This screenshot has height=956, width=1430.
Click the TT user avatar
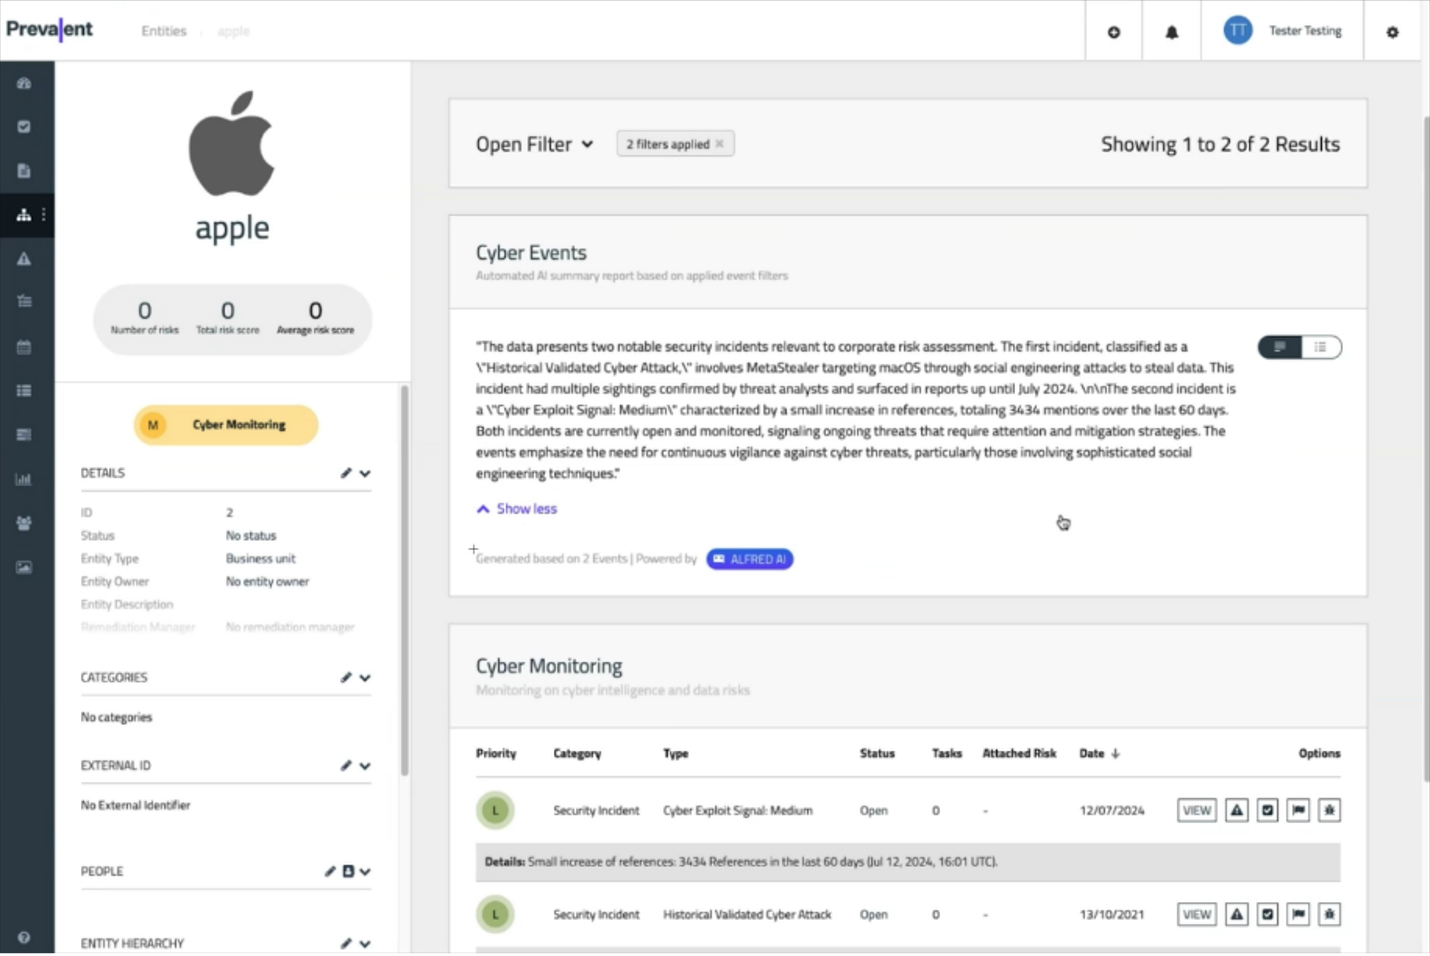[1238, 30]
